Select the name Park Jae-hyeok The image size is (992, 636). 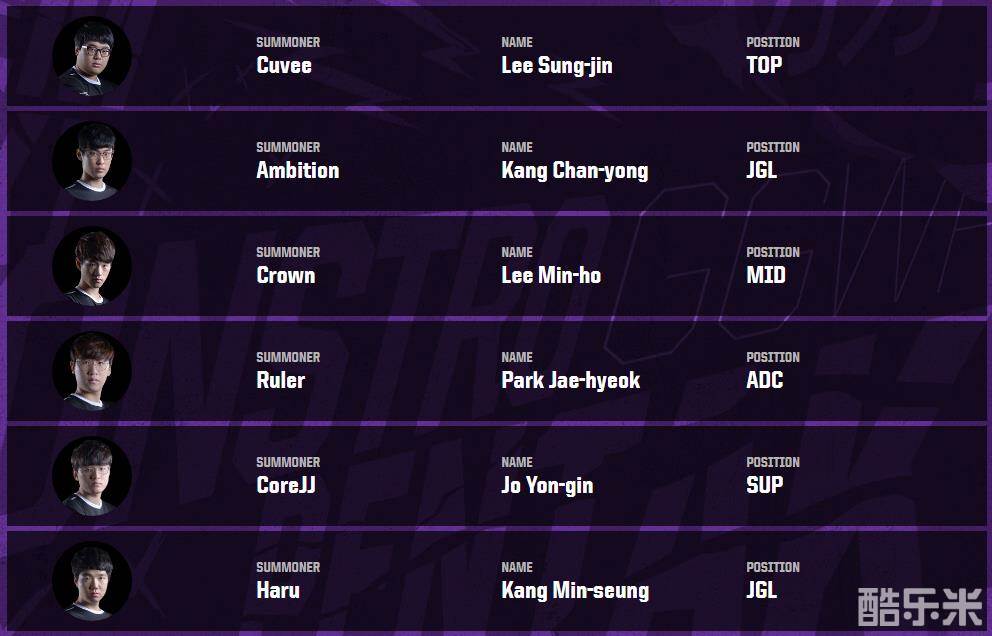[x=570, y=381]
